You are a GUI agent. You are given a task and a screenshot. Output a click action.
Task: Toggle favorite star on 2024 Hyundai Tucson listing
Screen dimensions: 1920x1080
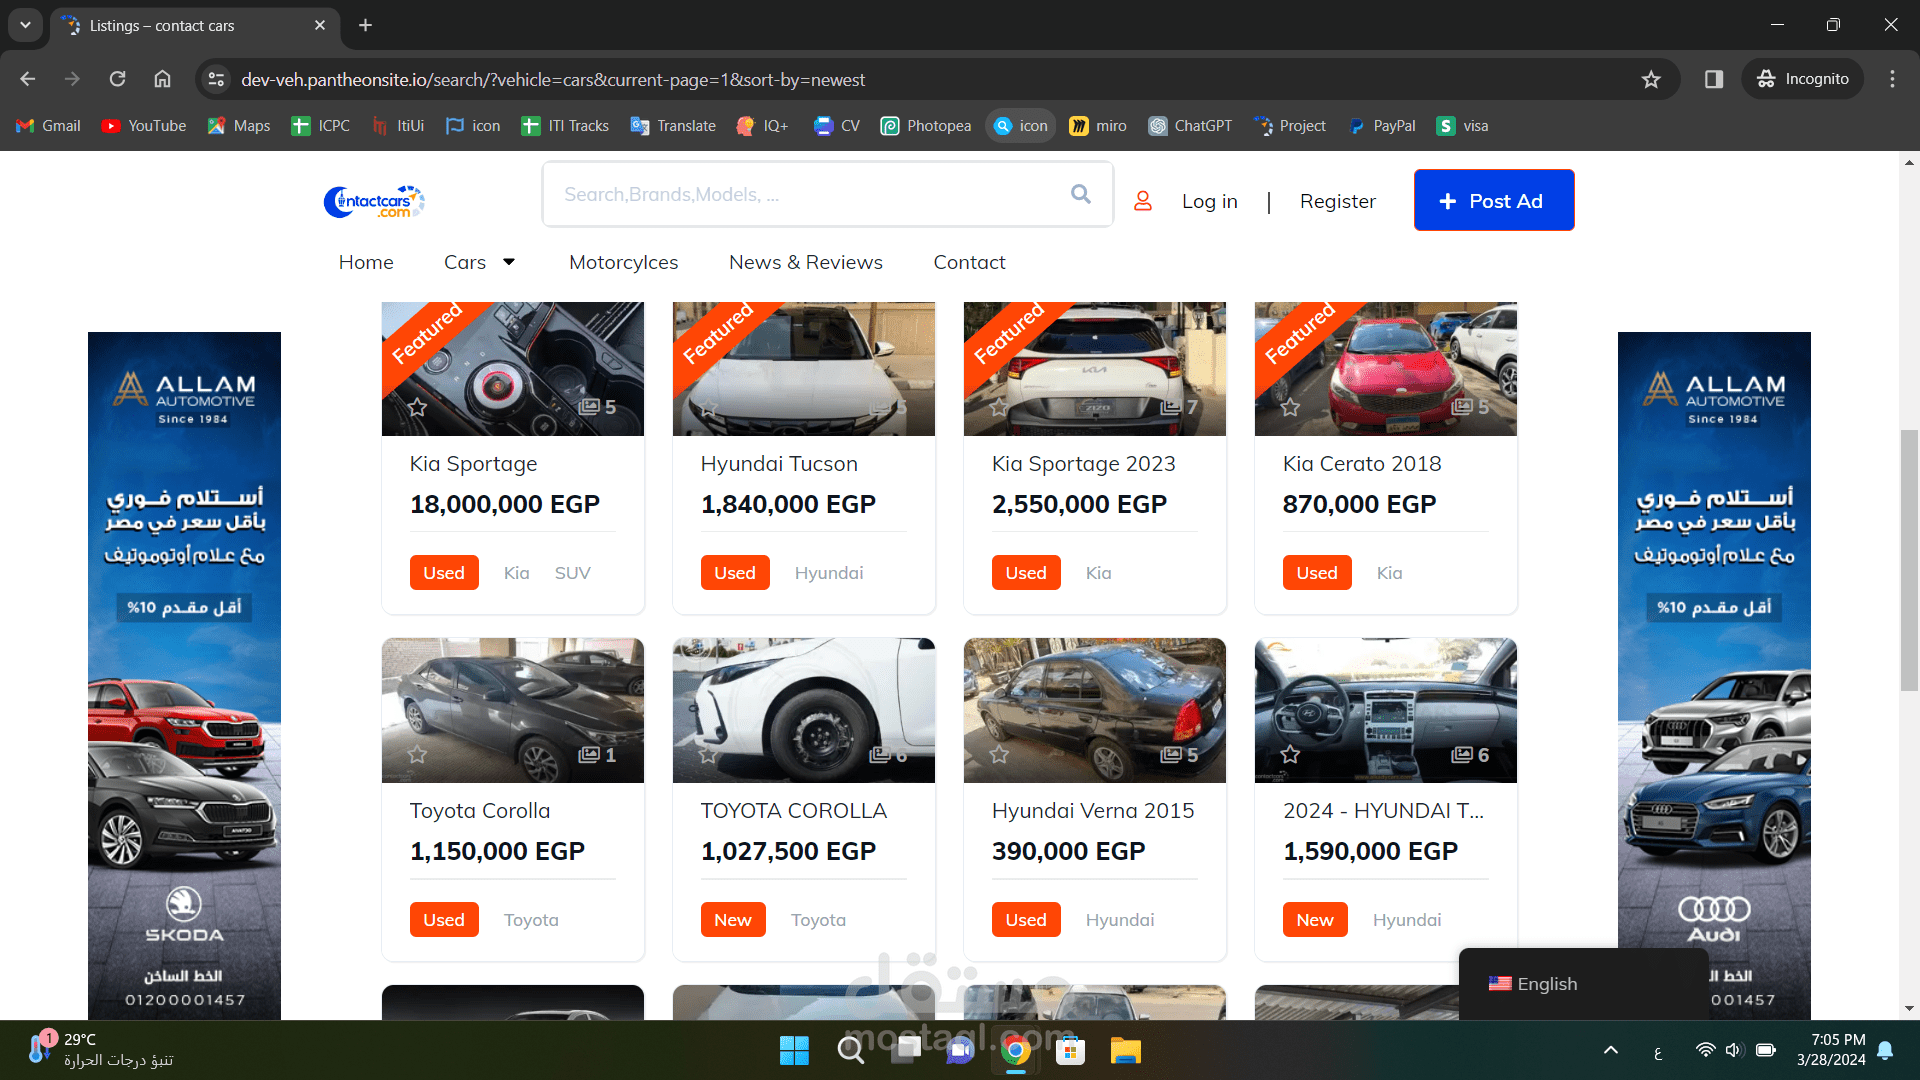1291,754
